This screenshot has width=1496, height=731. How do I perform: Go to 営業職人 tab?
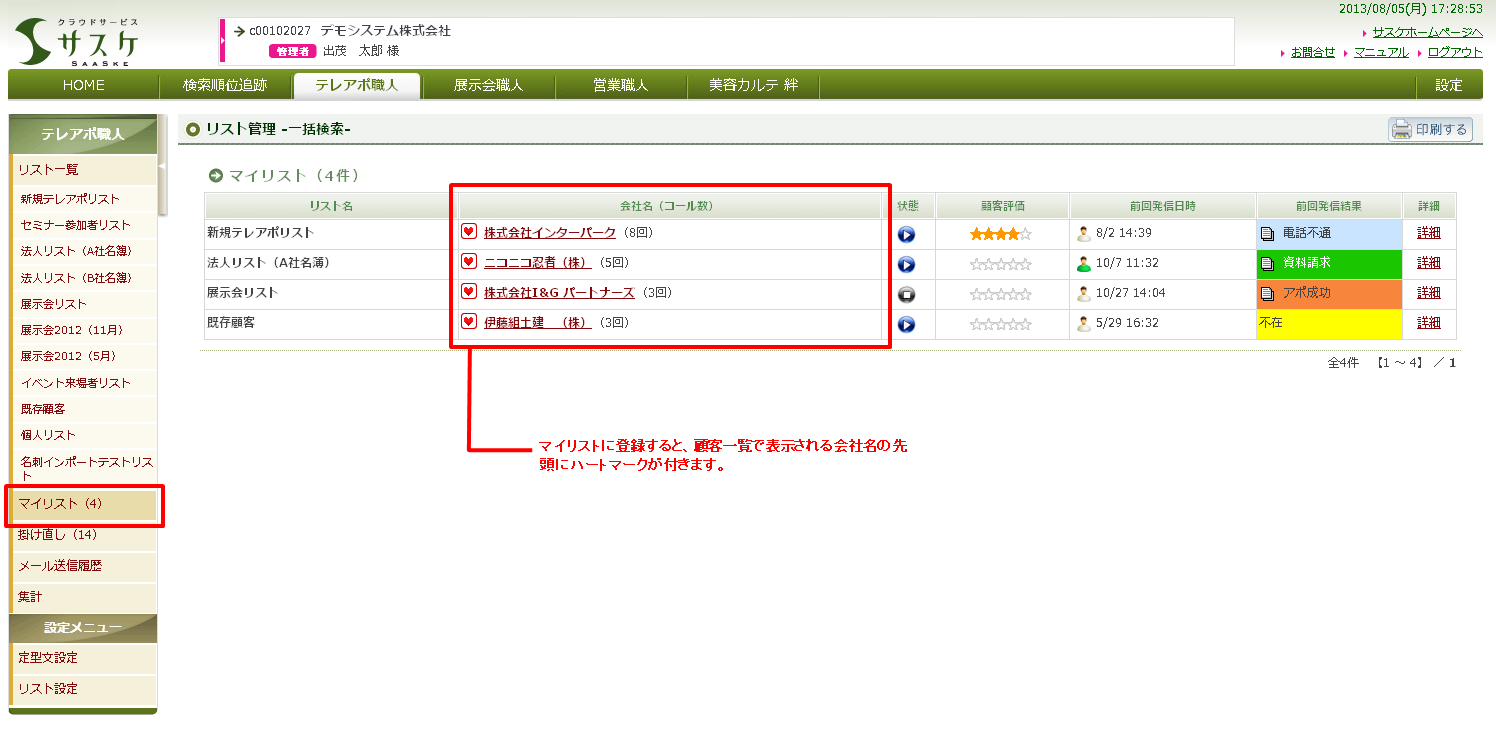pos(621,85)
